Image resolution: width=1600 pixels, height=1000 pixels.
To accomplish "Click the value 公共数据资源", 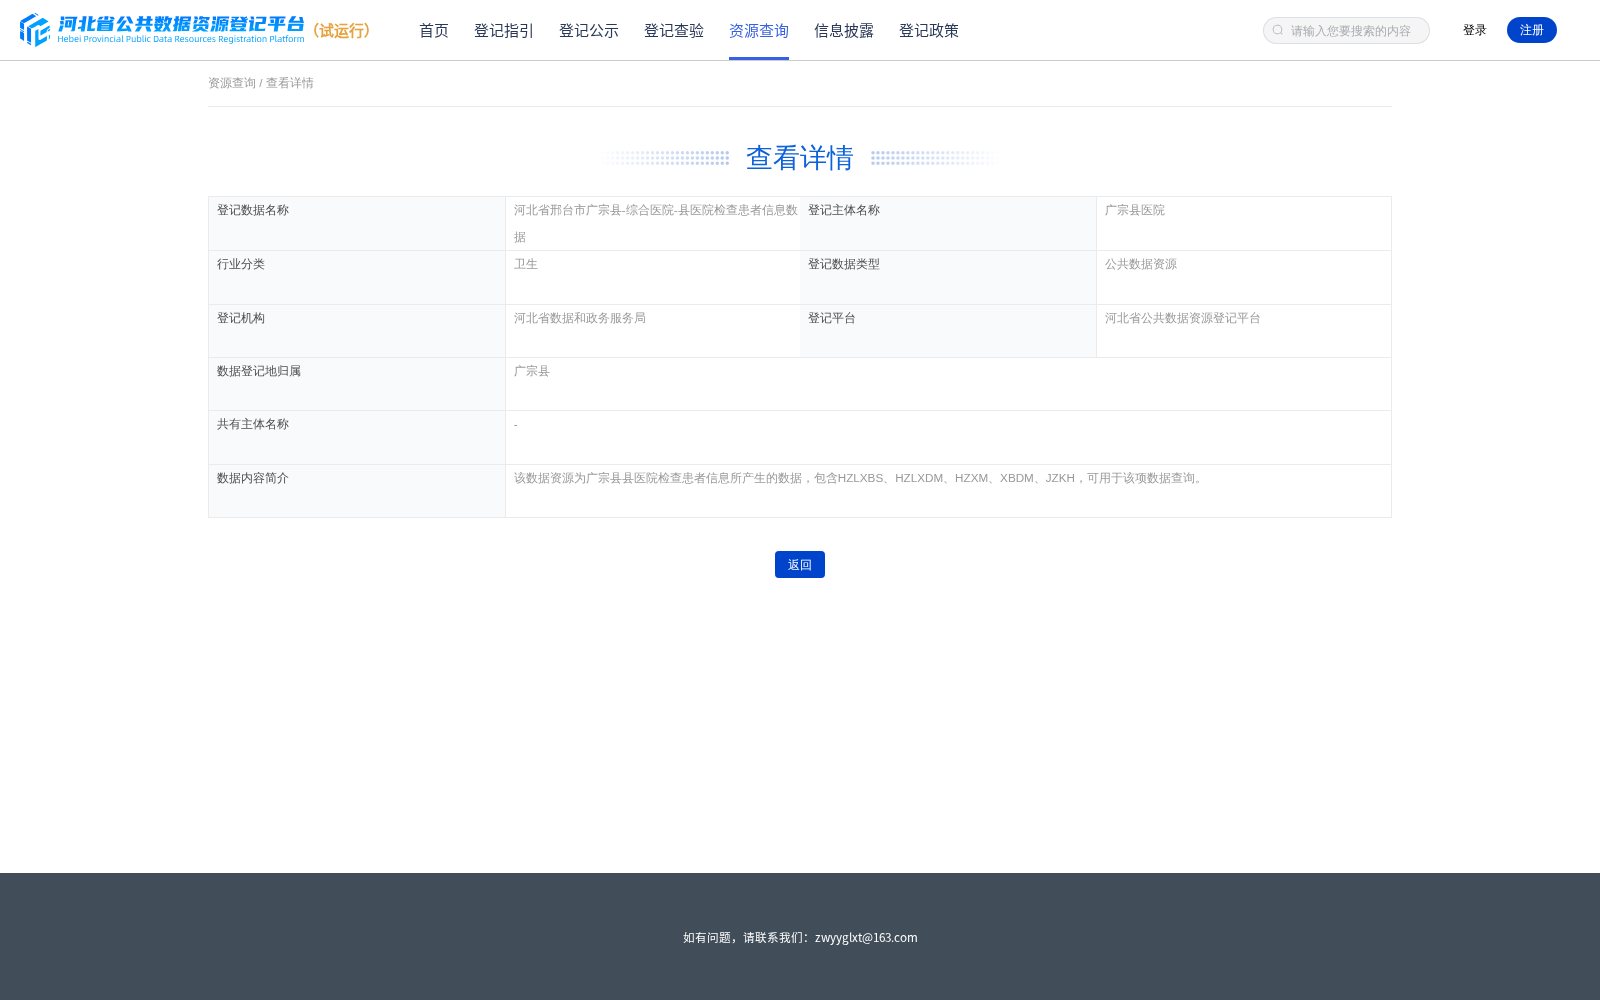I will 1141,264.
